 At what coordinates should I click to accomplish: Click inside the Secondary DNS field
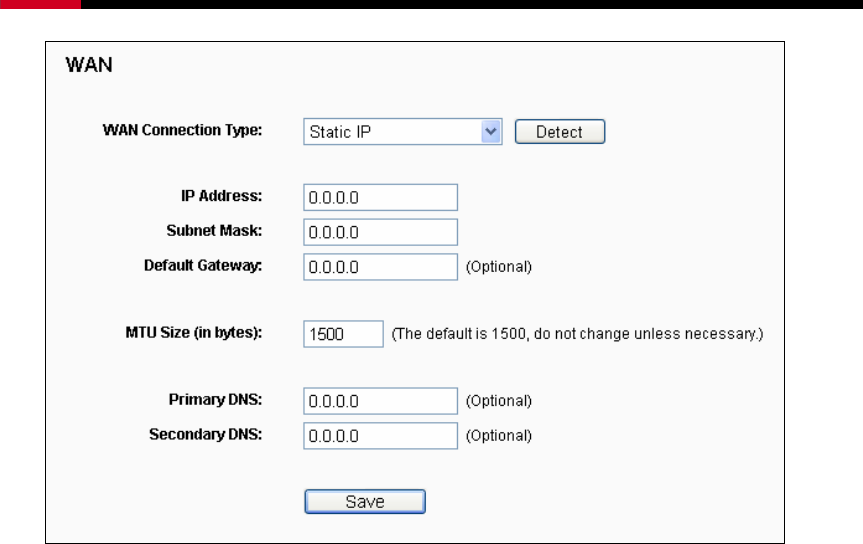pyautogui.click(x=380, y=436)
